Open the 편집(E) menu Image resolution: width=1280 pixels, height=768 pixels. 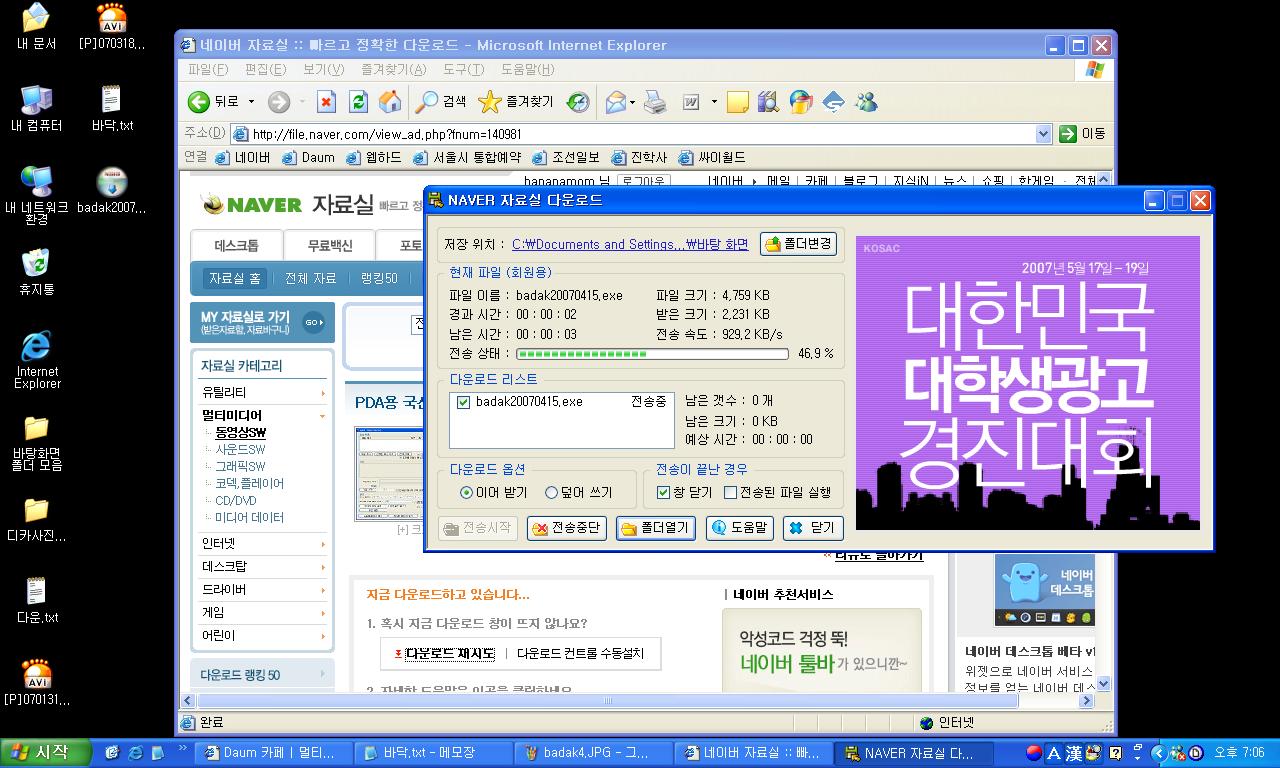coord(265,69)
